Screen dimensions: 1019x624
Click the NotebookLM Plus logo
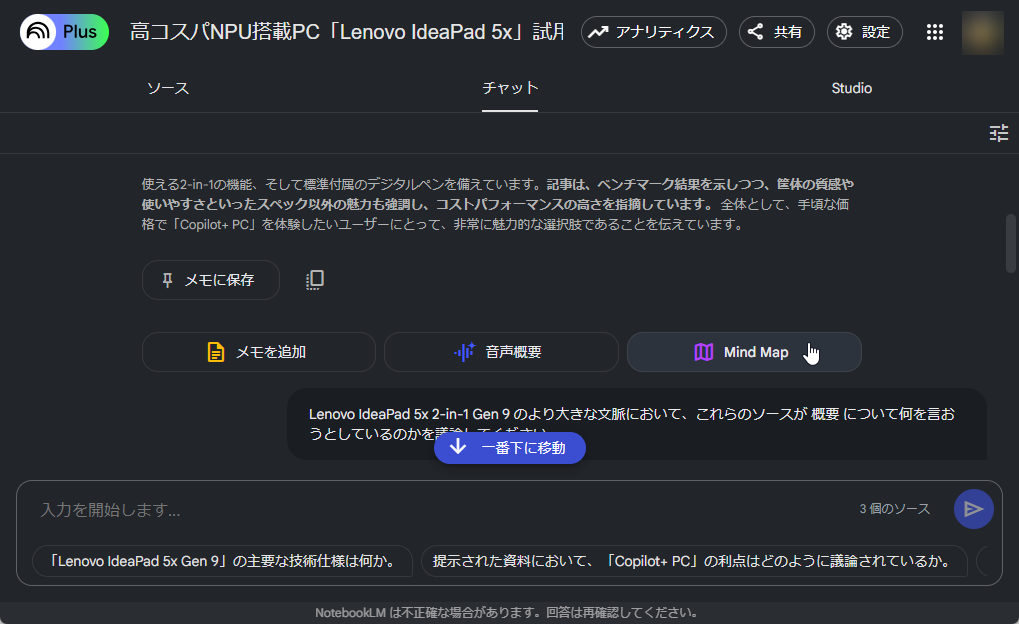point(63,31)
